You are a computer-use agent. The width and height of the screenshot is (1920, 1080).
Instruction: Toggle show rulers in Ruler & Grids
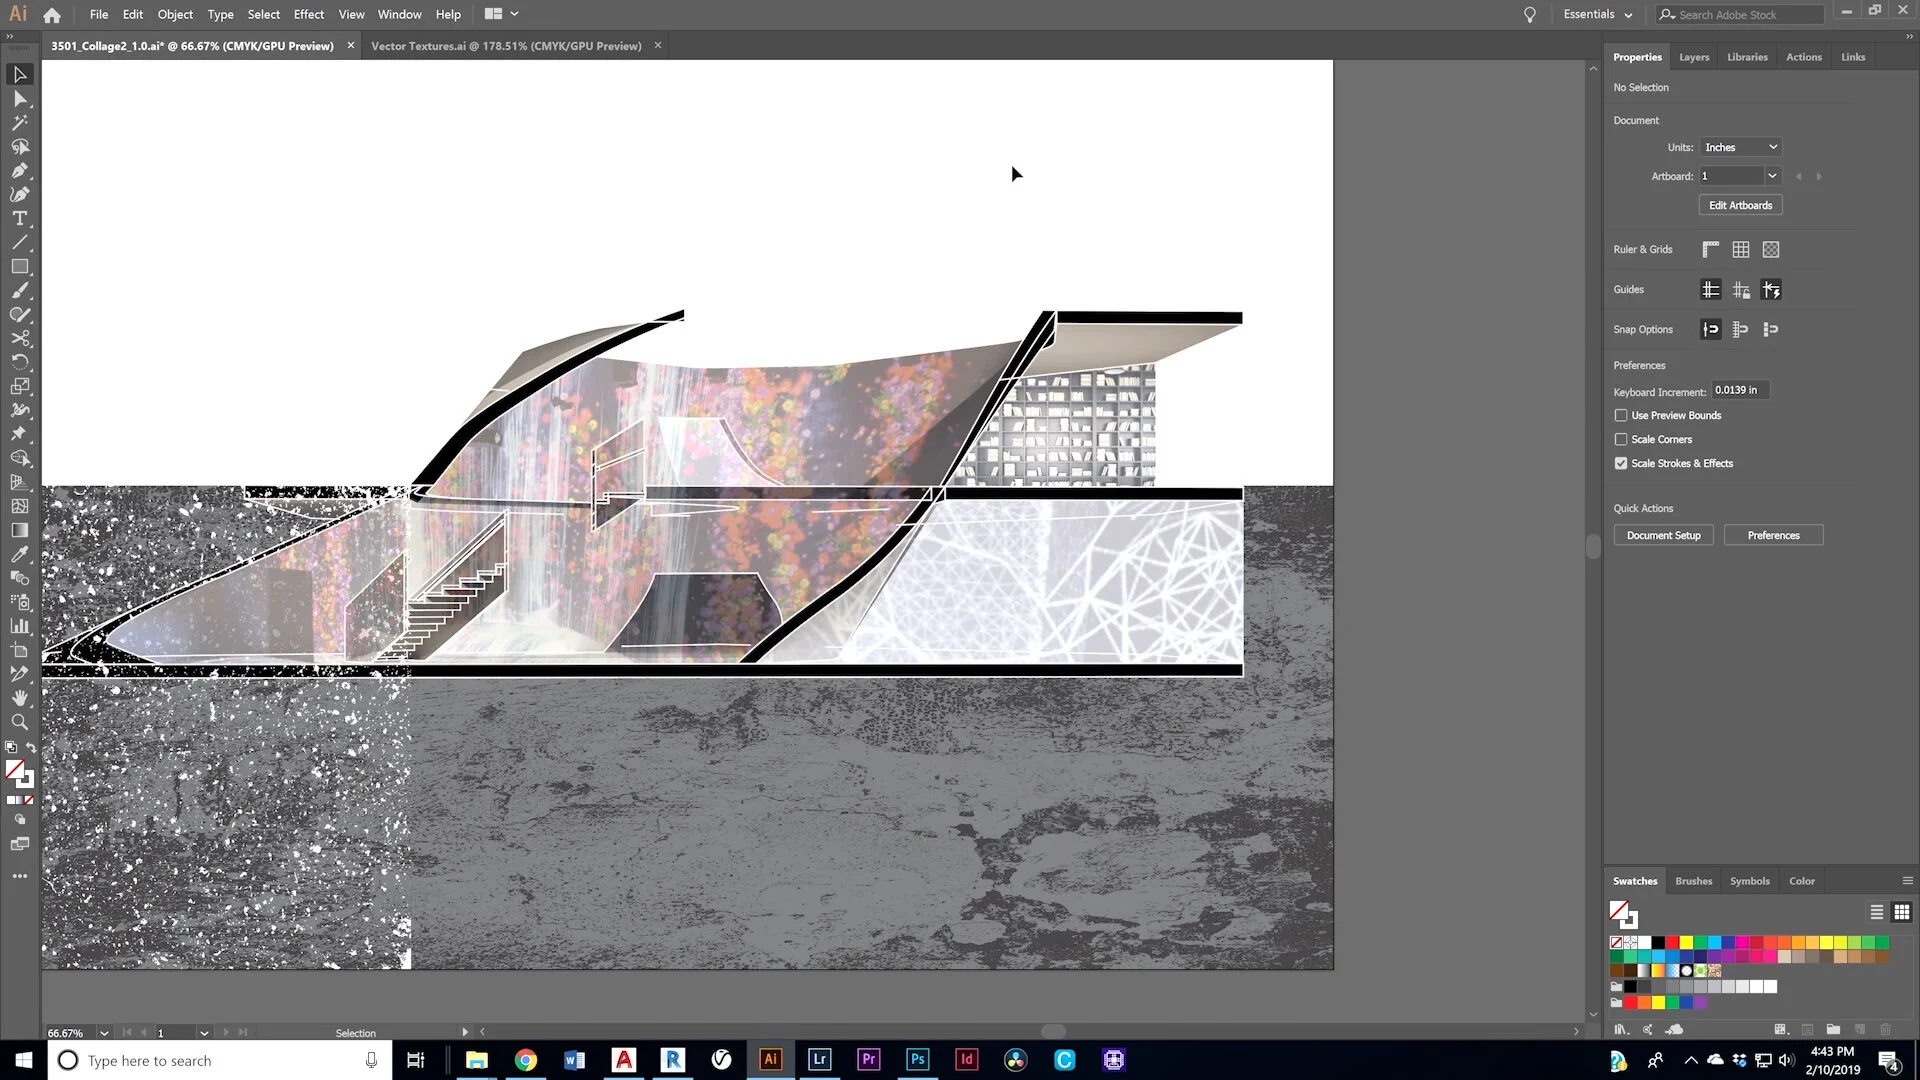click(x=1711, y=249)
